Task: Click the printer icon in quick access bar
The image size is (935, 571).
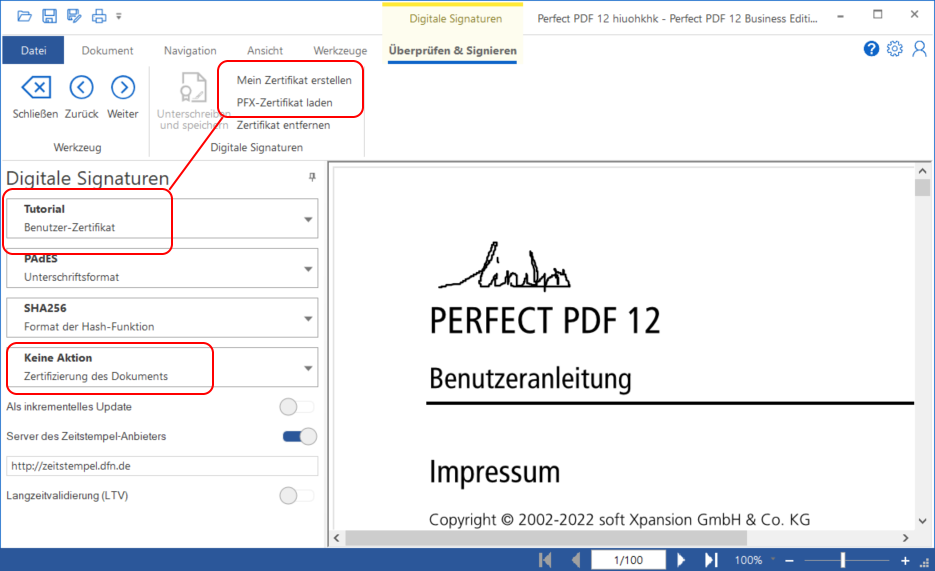Action: pyautogui.click(x=98, y=16)
